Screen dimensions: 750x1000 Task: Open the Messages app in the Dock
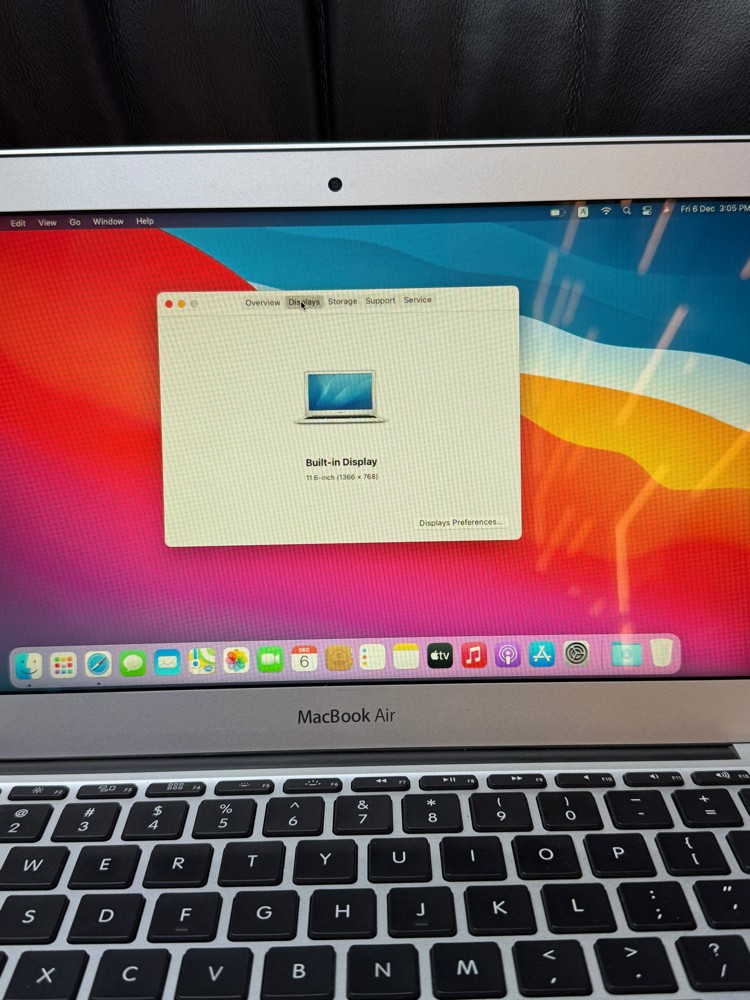tap(133, 664)
